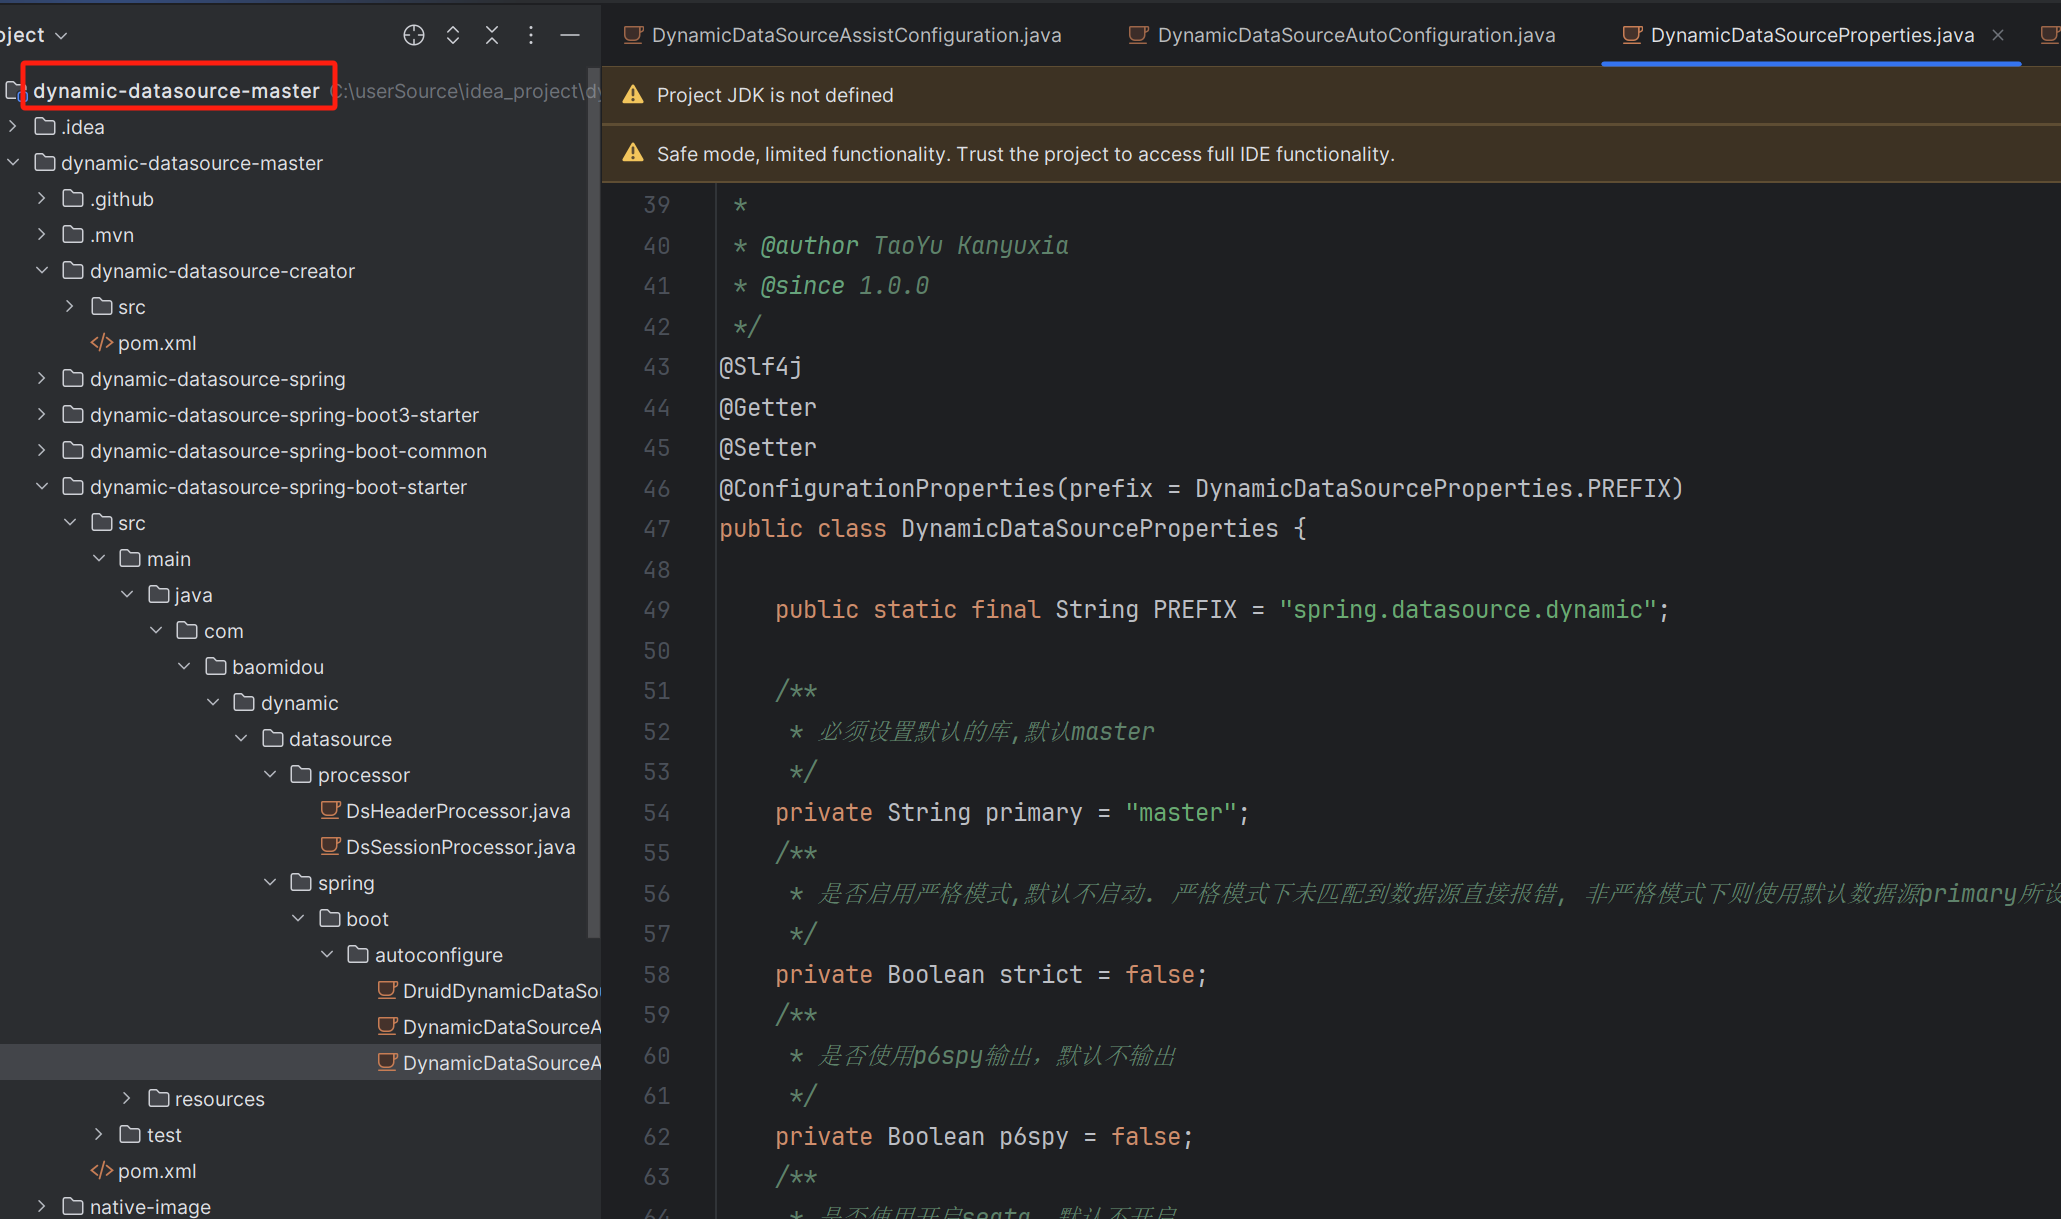Select the dynamic-datasource-master project root

click(177, 91)
